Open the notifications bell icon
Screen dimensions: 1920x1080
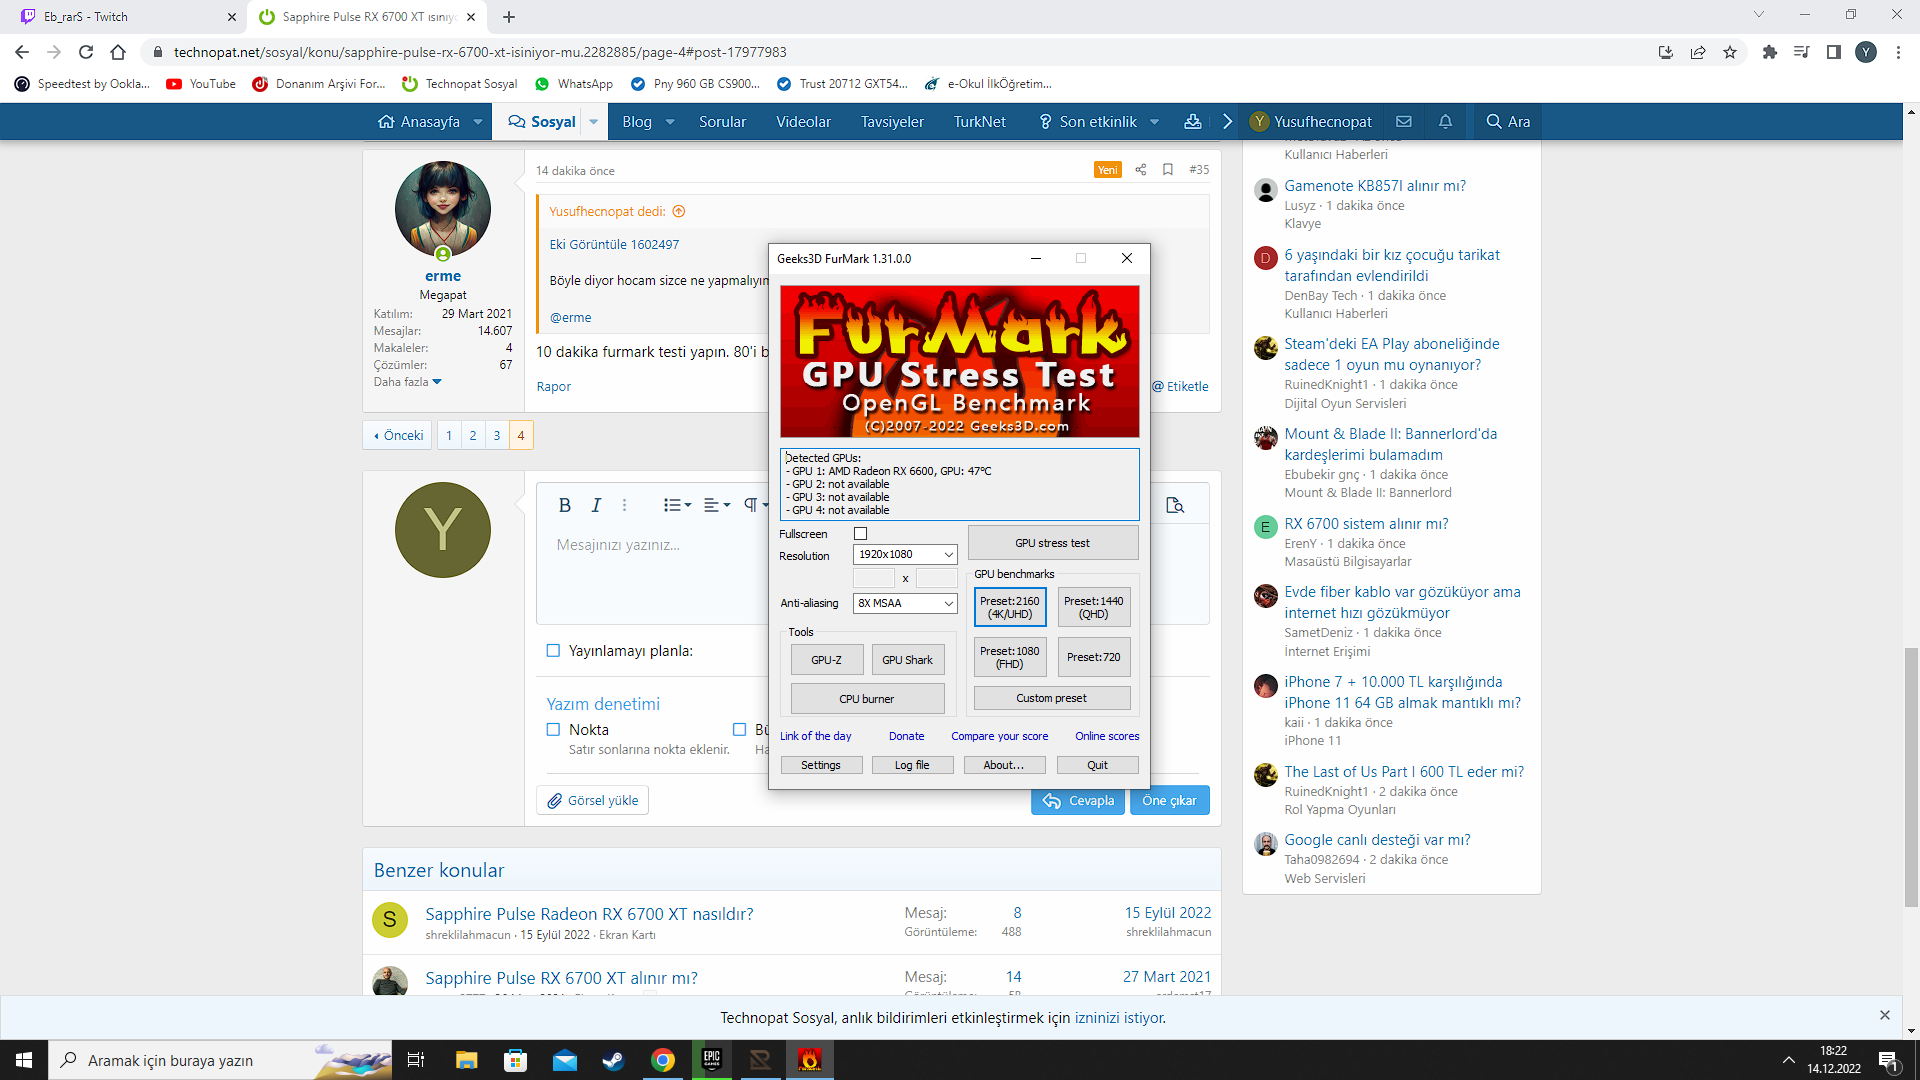point(1445,122)
